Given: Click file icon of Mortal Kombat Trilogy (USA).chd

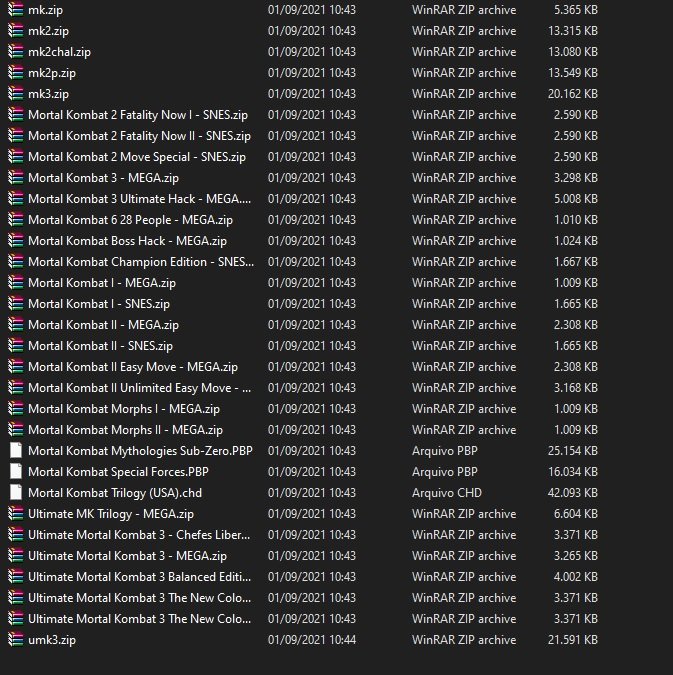Looking at the screenshot, I should pos(16,493).
